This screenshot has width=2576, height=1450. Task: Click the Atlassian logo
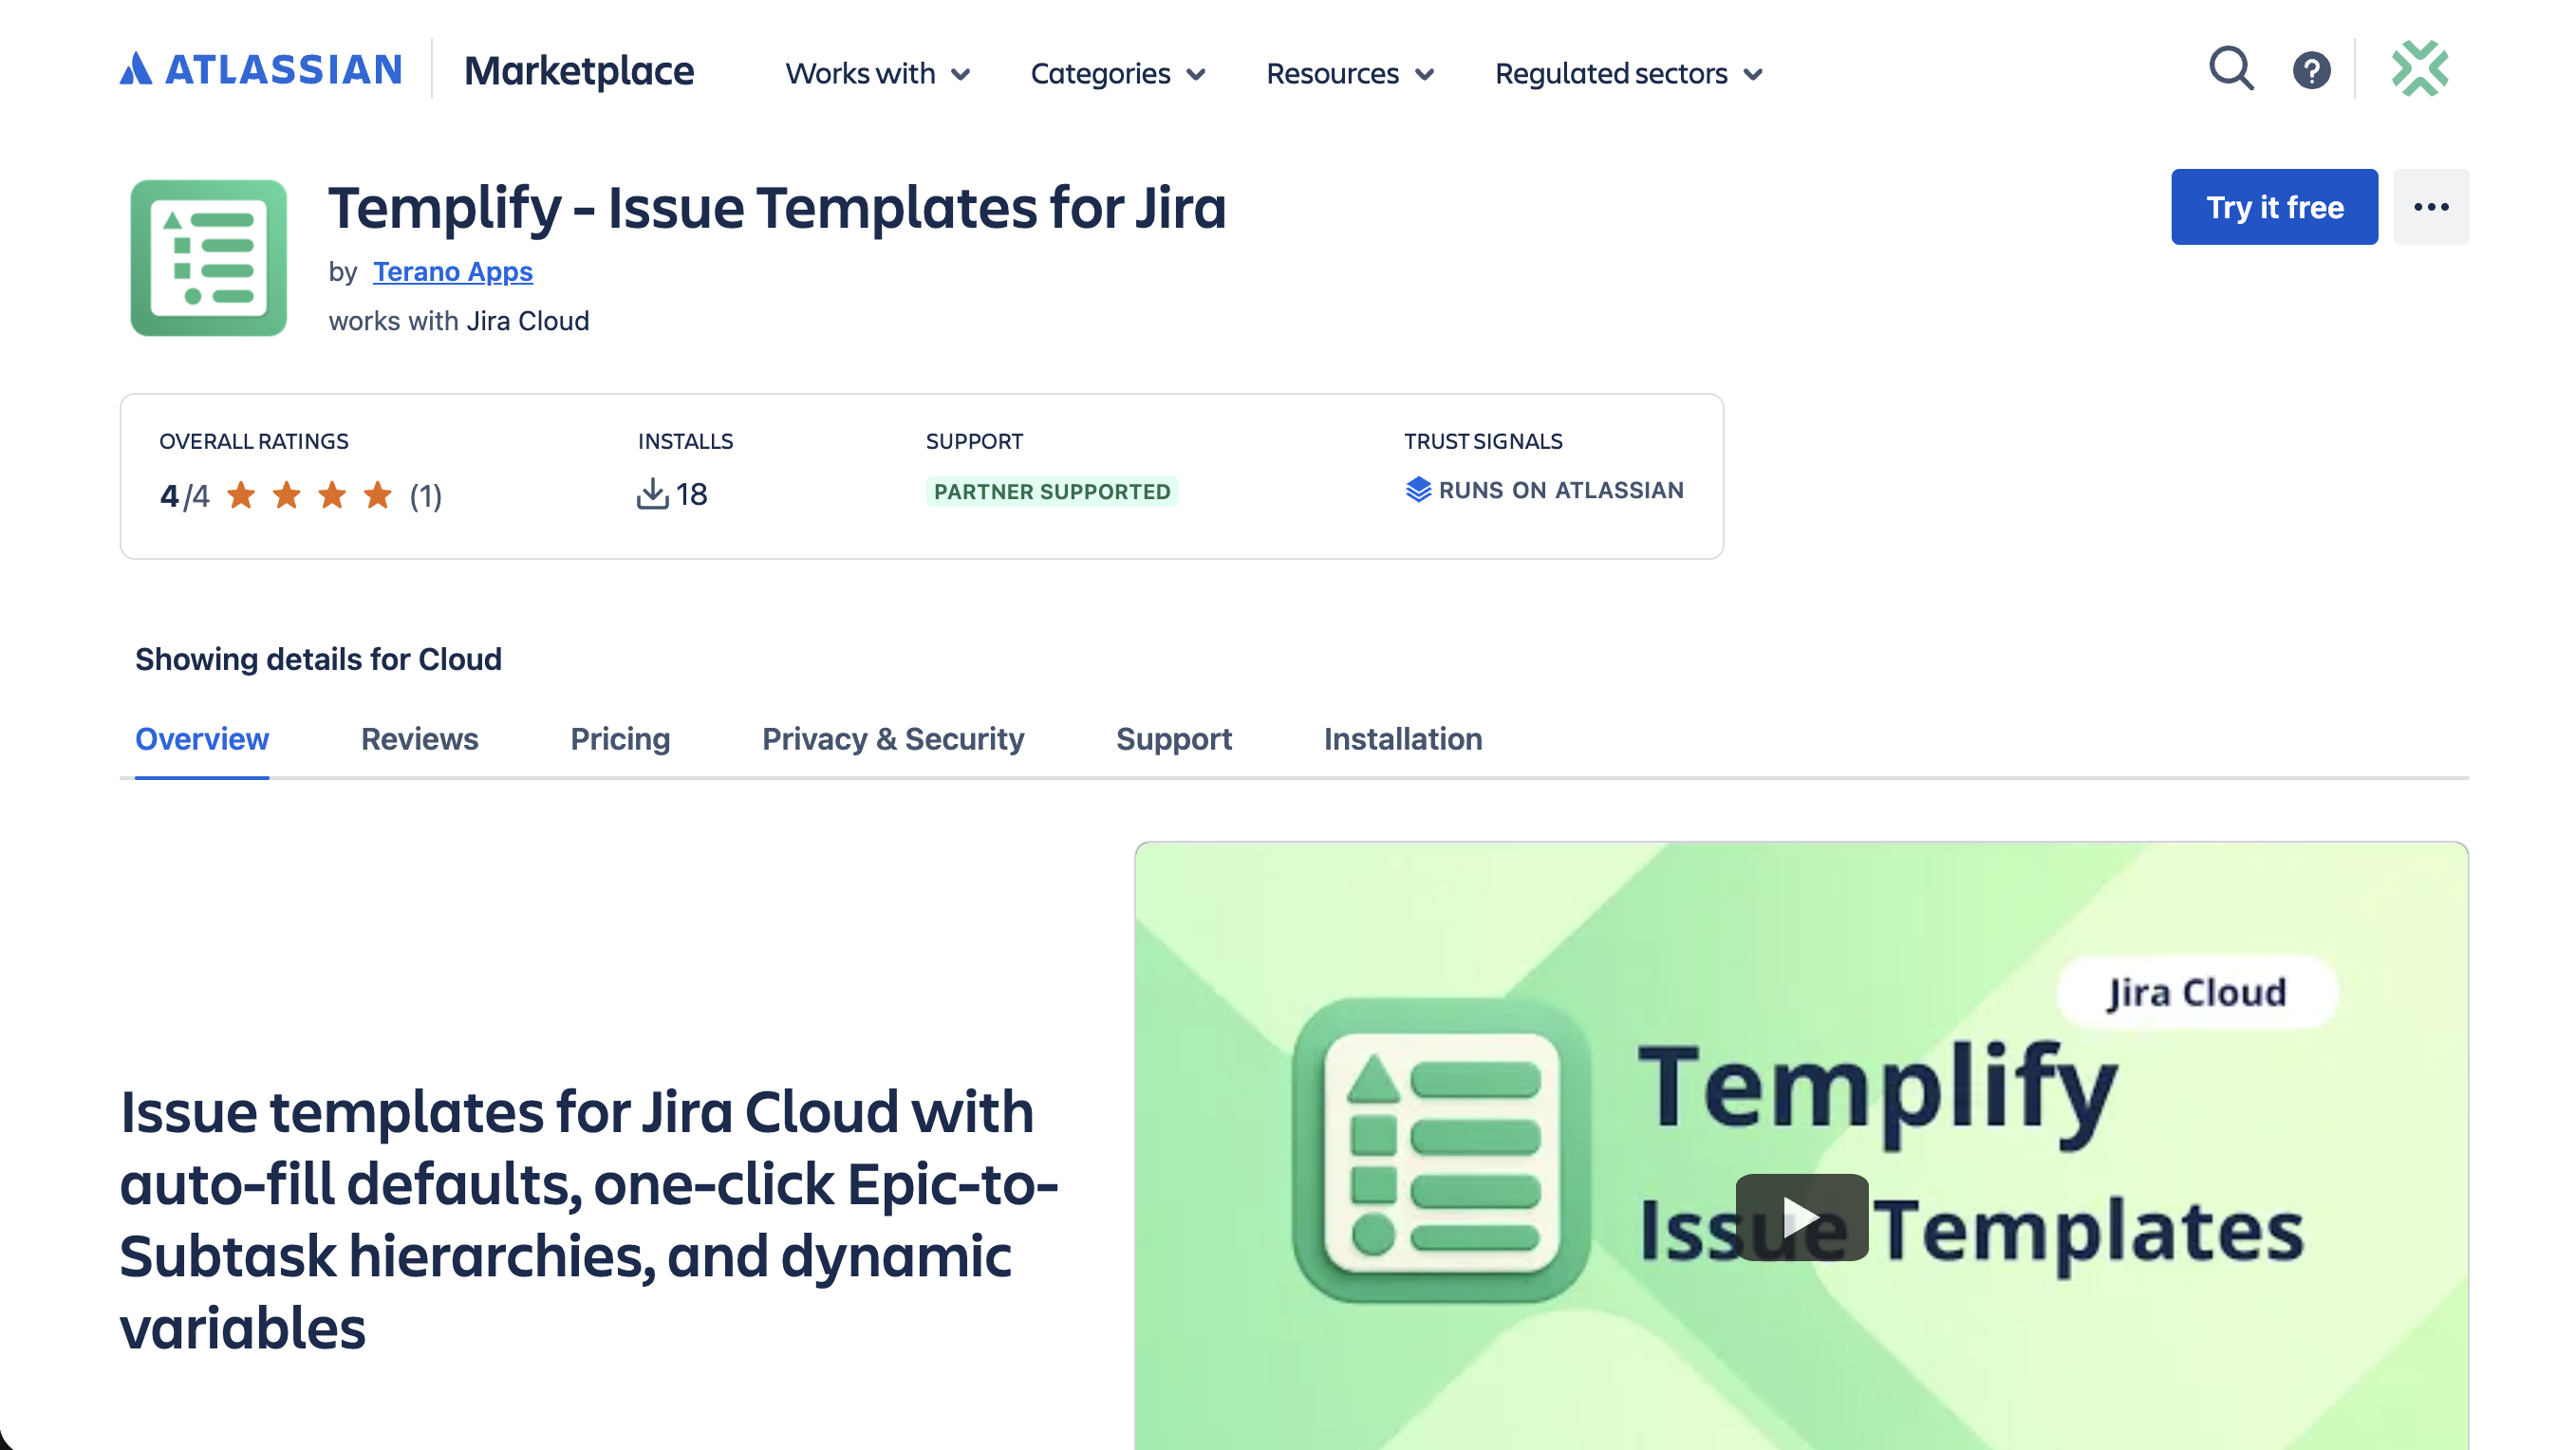tap(261, 68)
